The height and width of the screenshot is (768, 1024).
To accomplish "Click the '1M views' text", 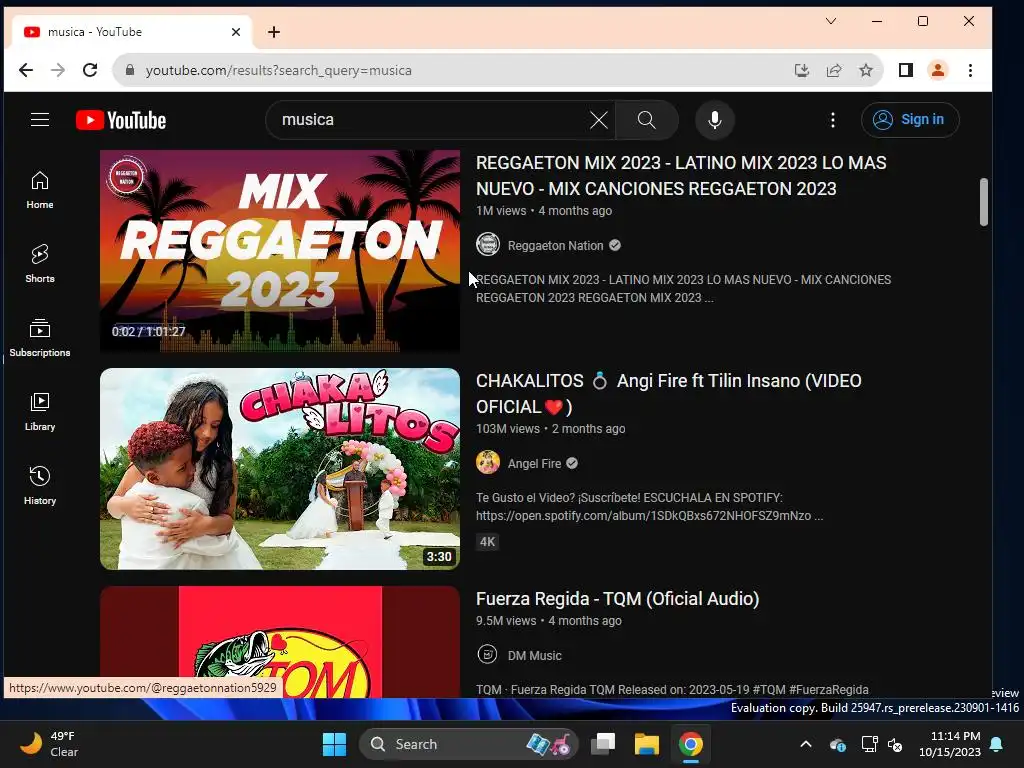I will click(501, 210).
